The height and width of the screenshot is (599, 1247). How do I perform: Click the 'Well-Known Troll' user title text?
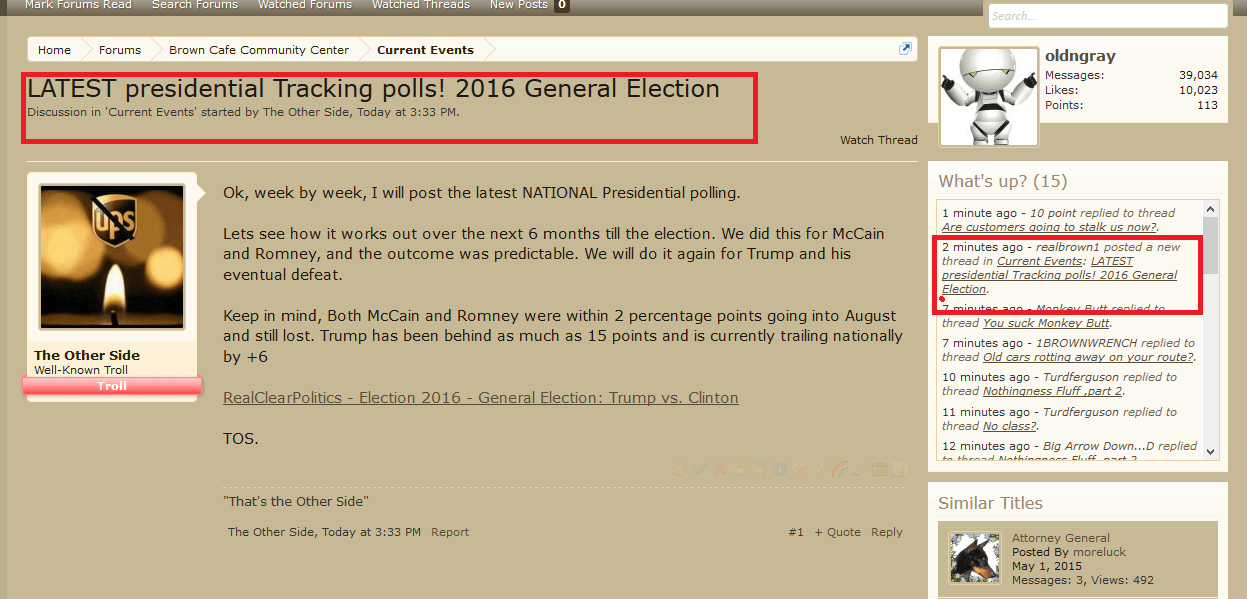pyautogui.click(x=81, y=370)
